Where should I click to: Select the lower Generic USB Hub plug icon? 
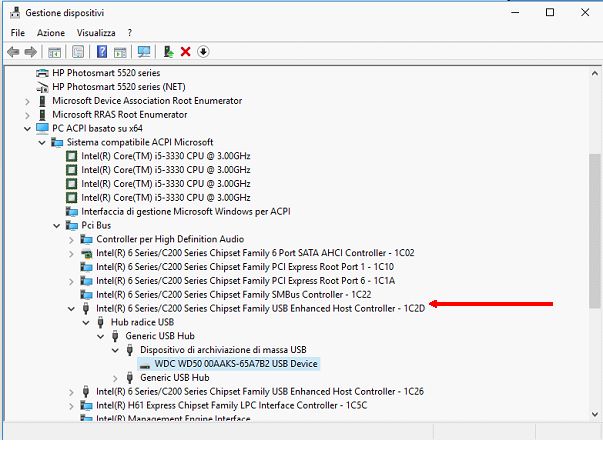130,378
